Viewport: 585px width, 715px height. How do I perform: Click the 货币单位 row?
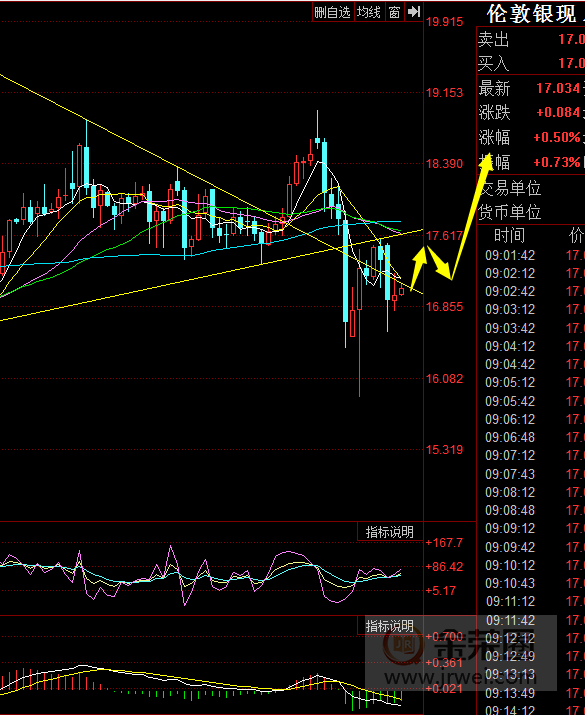(531, 212)
